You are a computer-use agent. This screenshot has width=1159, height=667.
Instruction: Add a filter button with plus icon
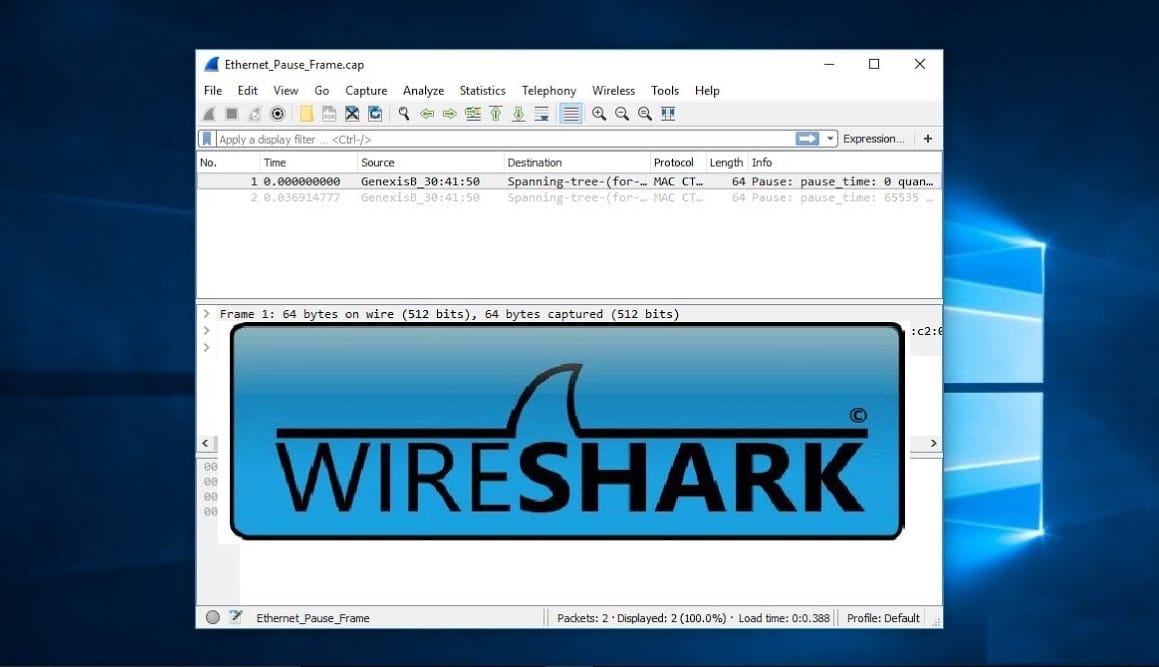[928, 138]
